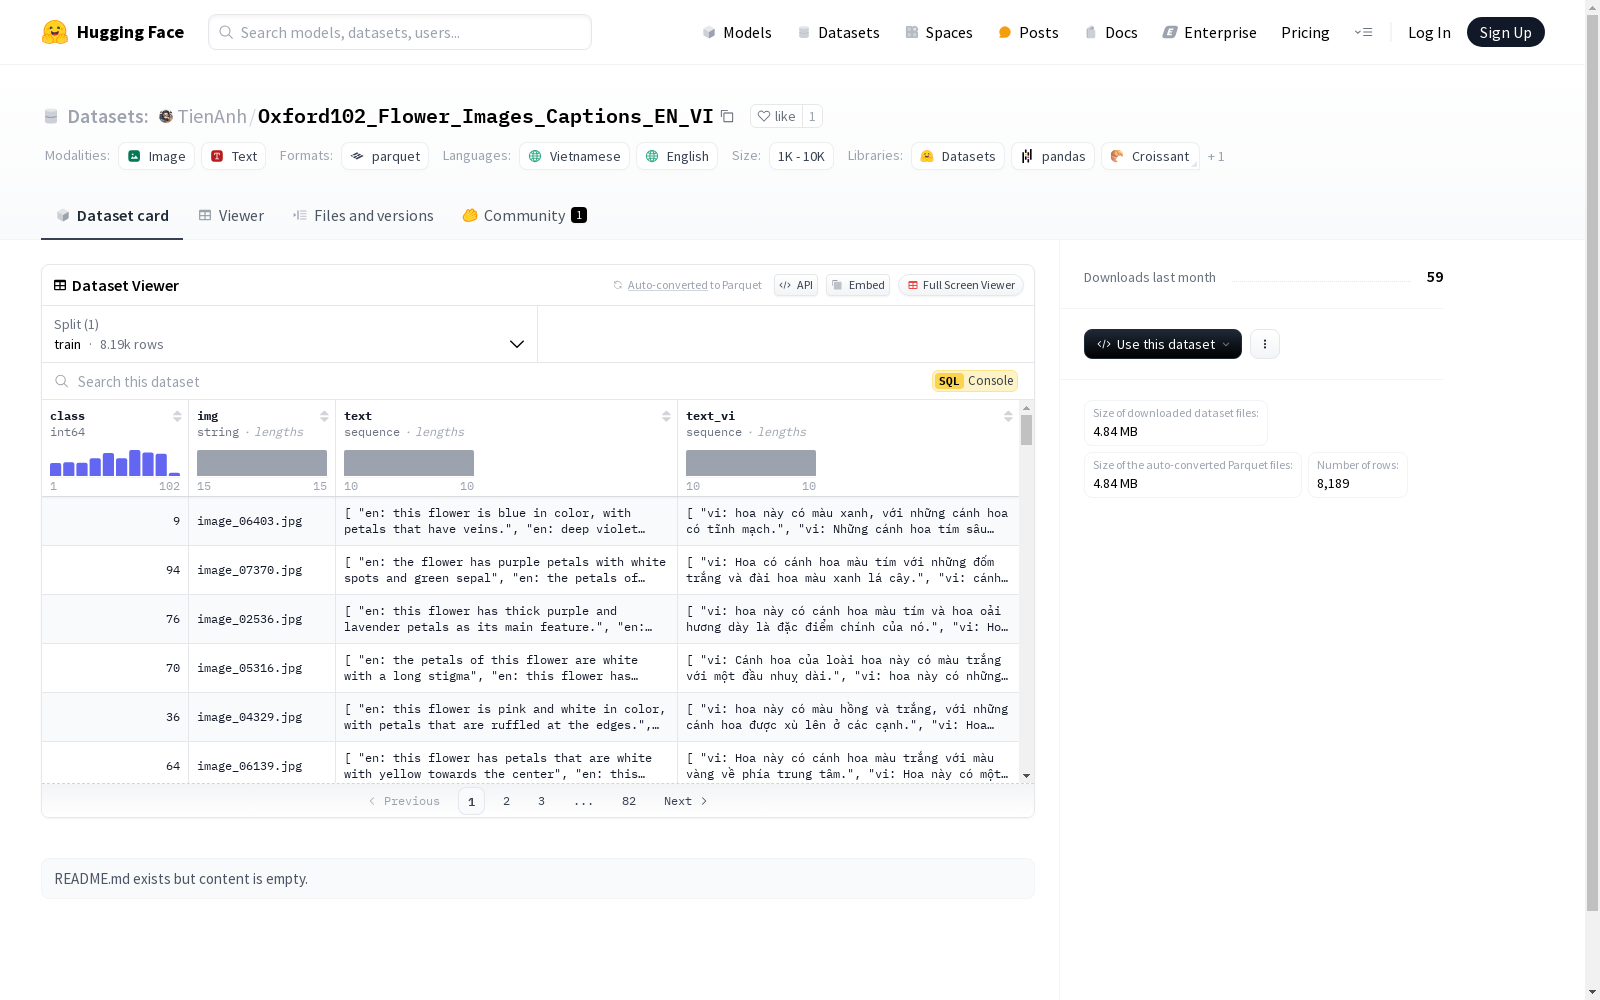The height and width of the screenshot is (1000, 1600).
Task: Filter by Vietnamese language tag
Action: (574, 156)
